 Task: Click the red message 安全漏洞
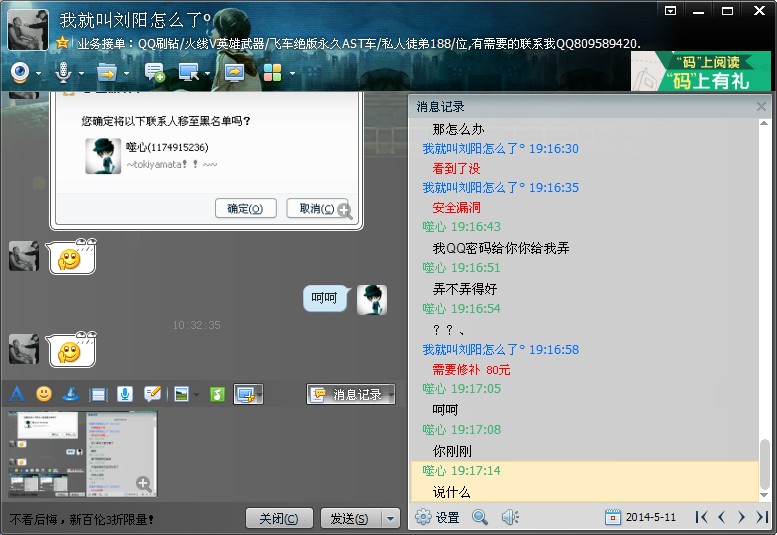click(x=456, y=208)
